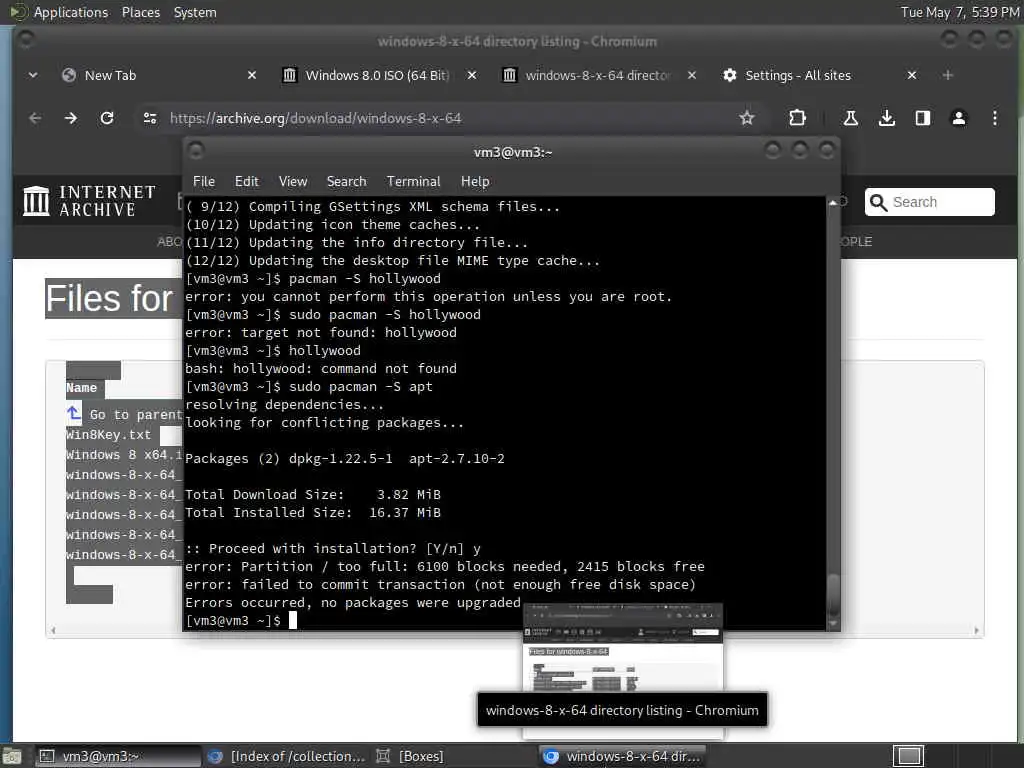Screen dimensions: 1024x768
Task: Select Boxes window in taskbar
Action: click(x=410, y=756)
